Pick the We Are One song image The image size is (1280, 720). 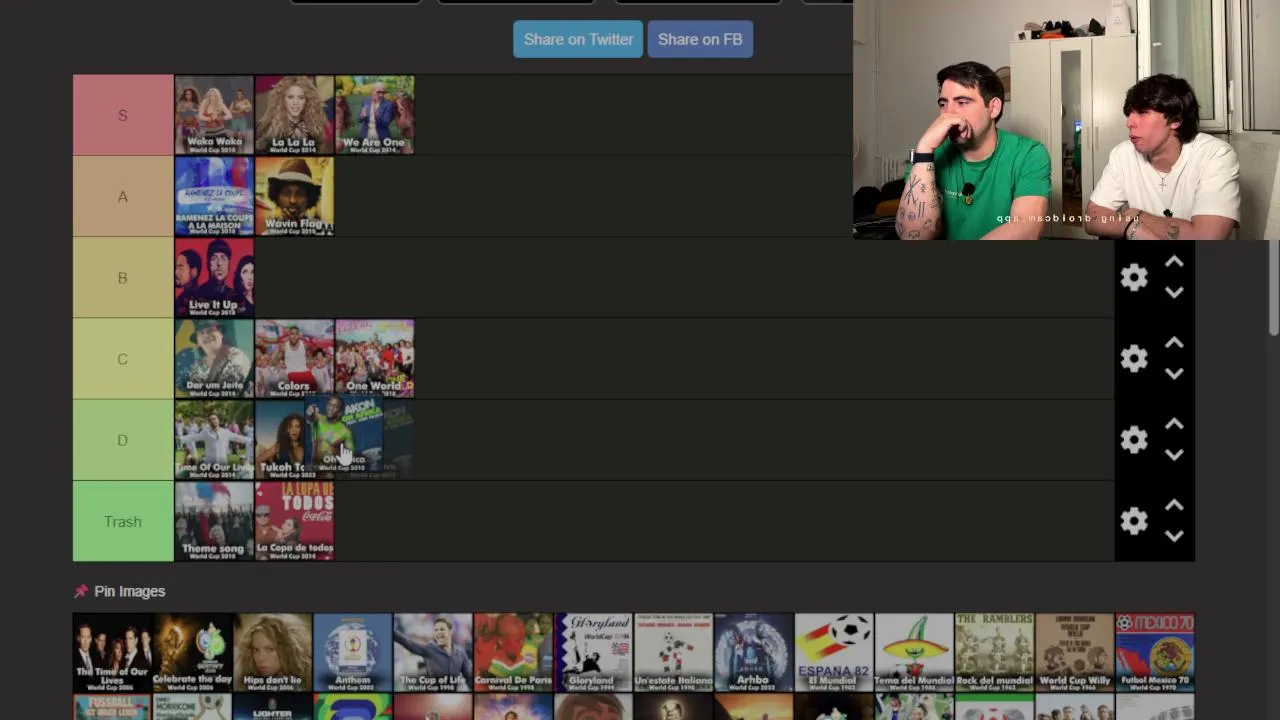pyautogui.click(x=374, y=115)
